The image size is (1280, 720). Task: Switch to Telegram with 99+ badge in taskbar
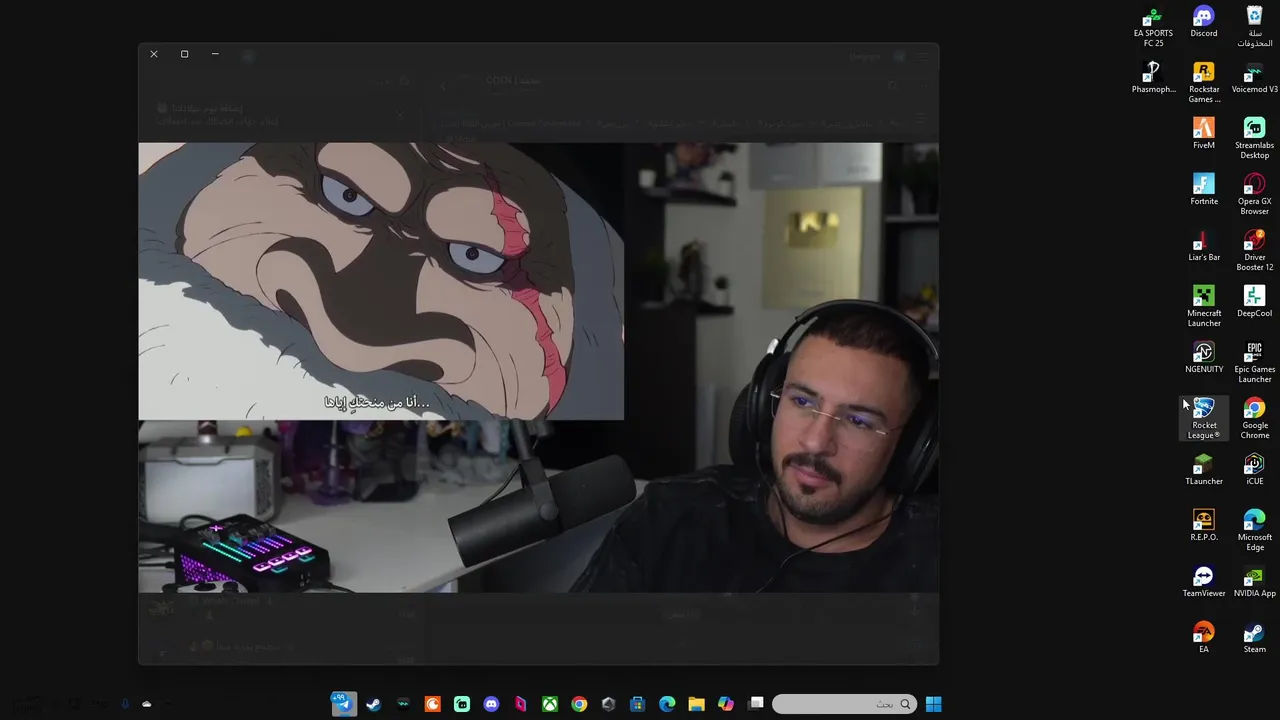343,704
